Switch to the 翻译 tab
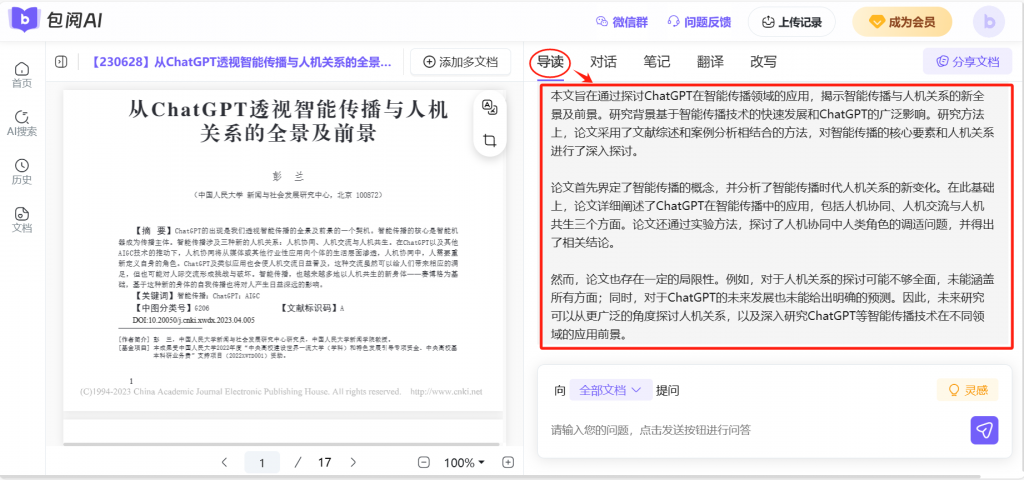 tap(710, 62)
